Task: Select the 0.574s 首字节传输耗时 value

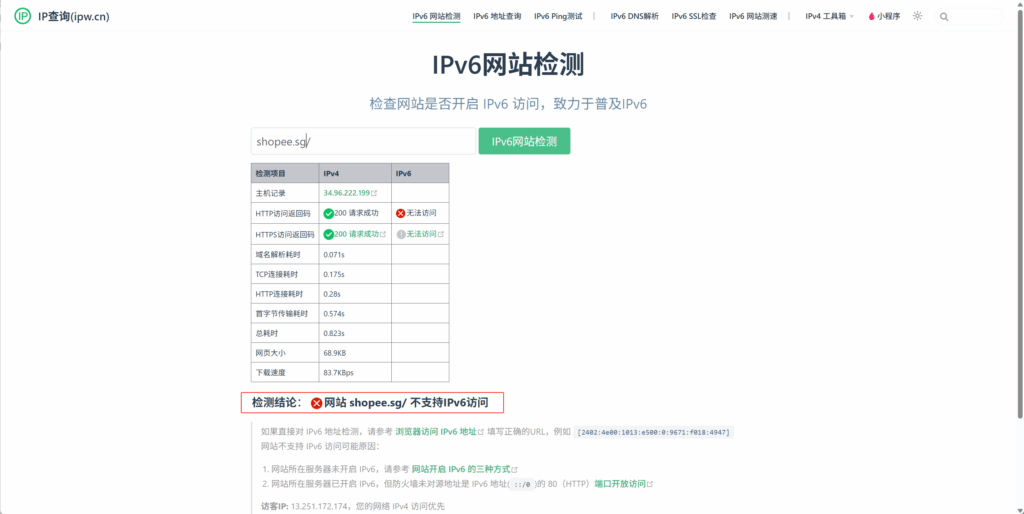Action: coord(334,313)
